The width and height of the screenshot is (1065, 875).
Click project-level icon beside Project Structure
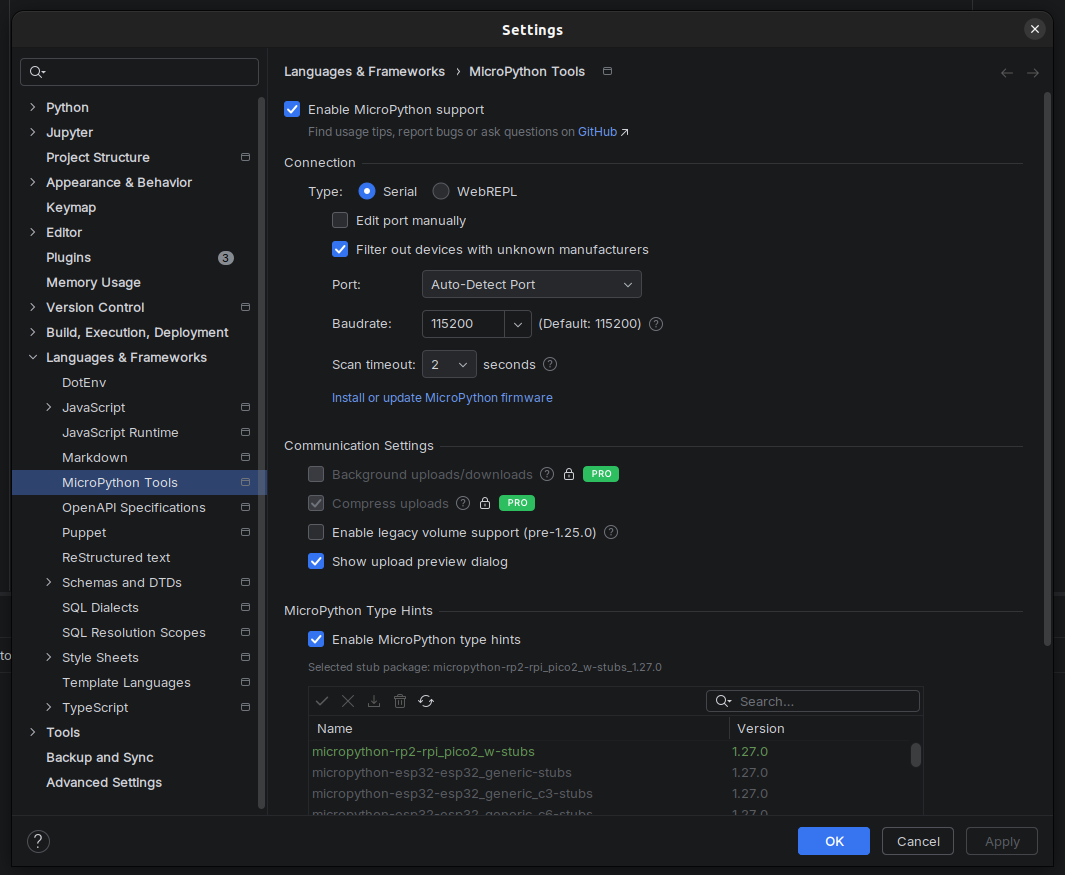click(245, 158)
